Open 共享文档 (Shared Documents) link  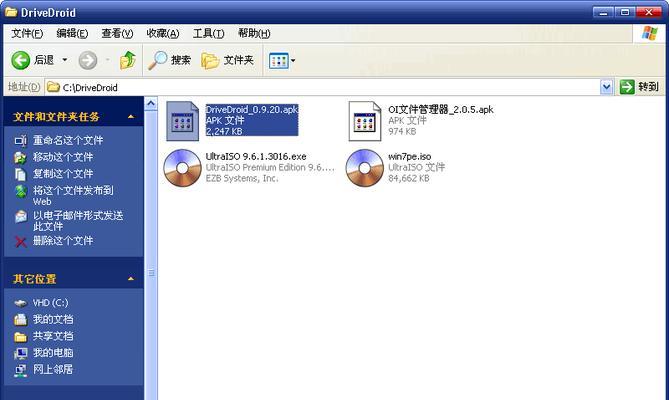53,336
